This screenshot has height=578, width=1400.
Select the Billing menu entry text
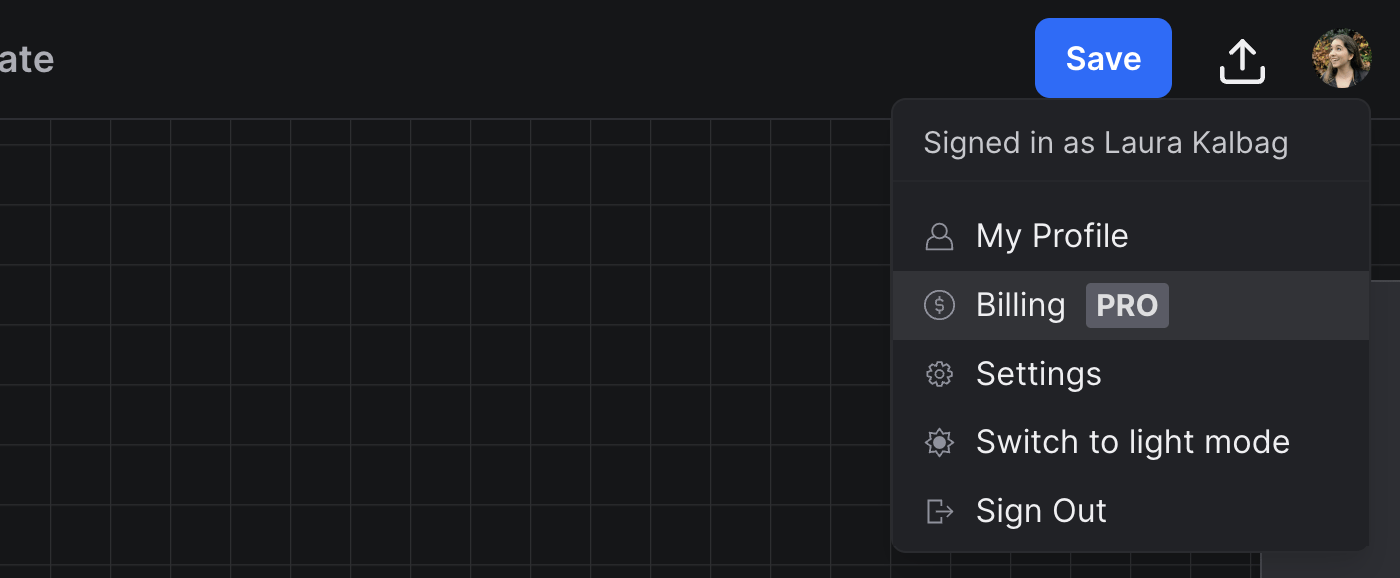pos(1020,305)
